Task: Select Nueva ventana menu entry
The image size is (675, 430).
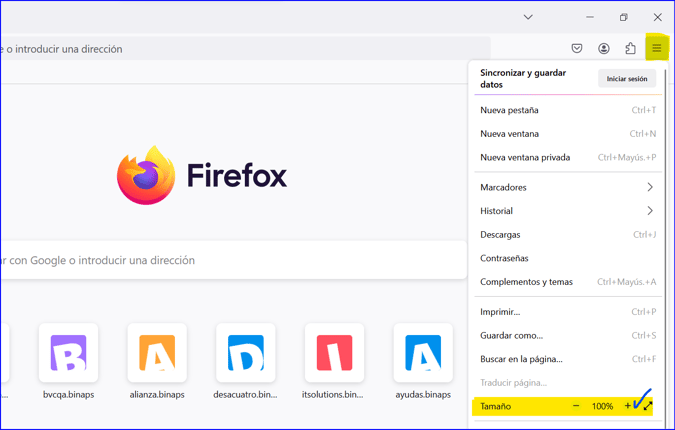Action: pos(568,134)
